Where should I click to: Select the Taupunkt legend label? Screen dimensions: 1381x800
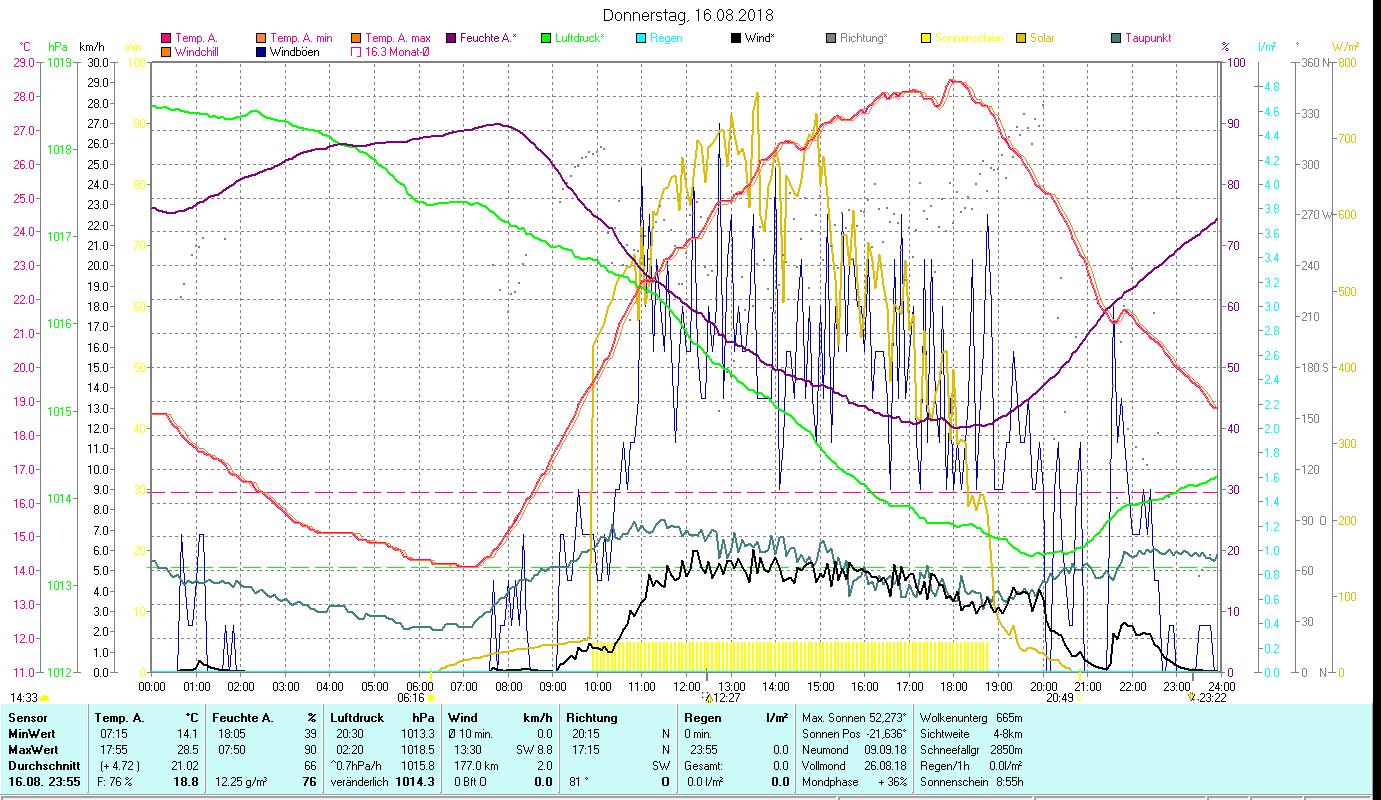click(x=1147, y=38)
